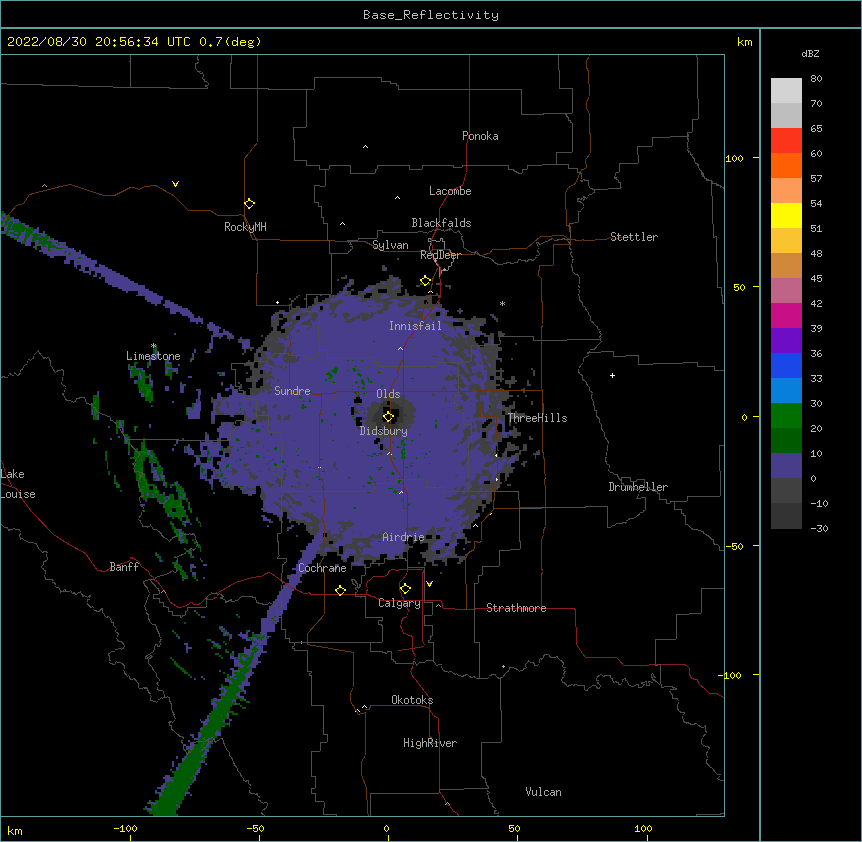Select the violet 36-39 dBZ swatch
862x842 pixels.
pyautogui.click(x=786, y=341)
